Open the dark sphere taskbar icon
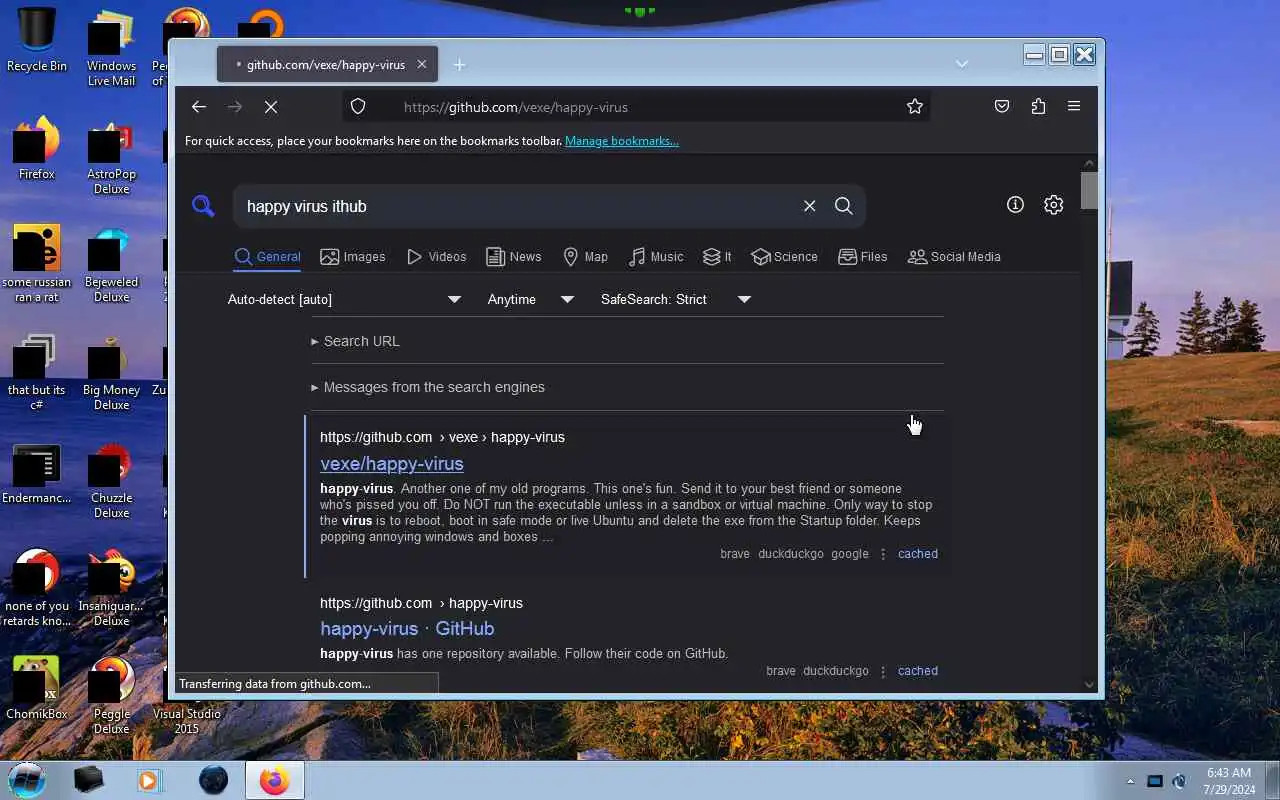Image resolution: width=1280 pixels, height=800 pixels. coord(213,780)
